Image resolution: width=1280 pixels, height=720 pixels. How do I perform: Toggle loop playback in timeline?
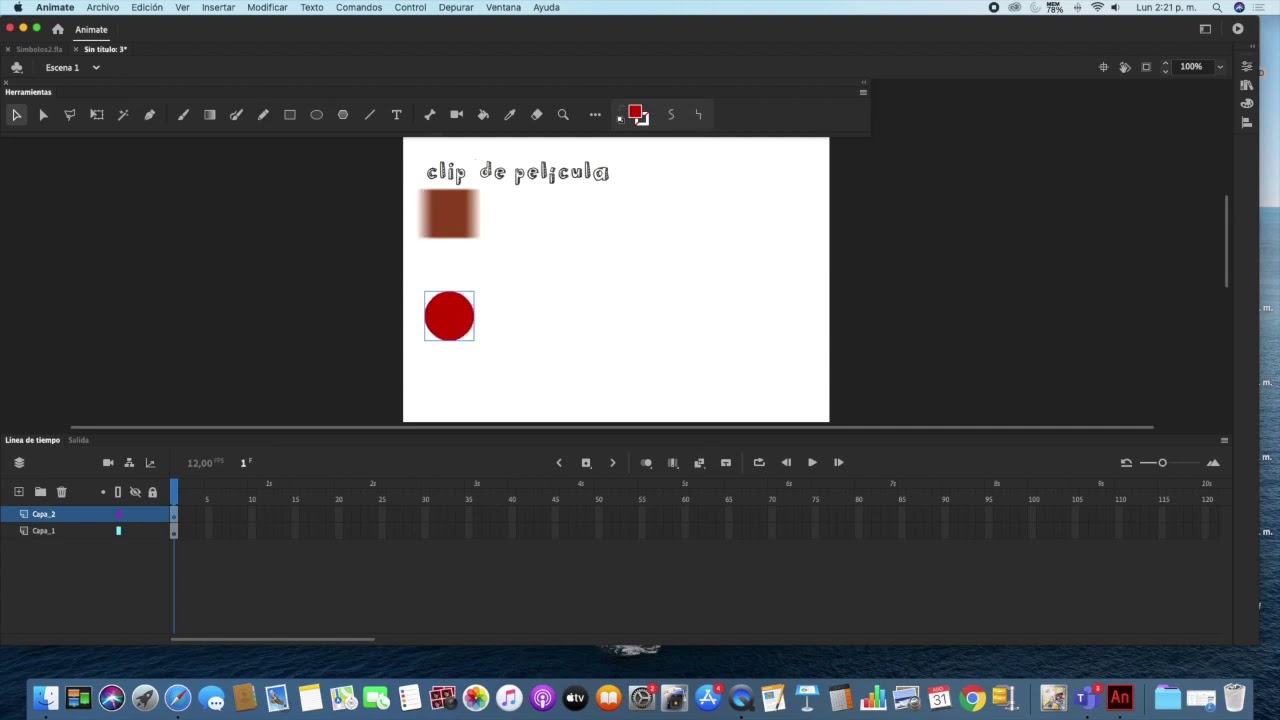pyautogui.click(x=759, y=463)
